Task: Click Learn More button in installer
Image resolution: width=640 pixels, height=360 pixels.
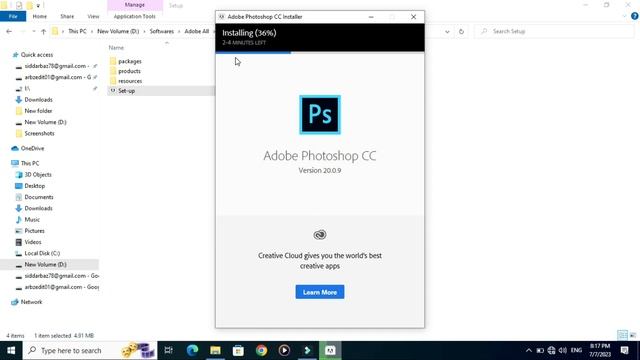Action: 320,292
